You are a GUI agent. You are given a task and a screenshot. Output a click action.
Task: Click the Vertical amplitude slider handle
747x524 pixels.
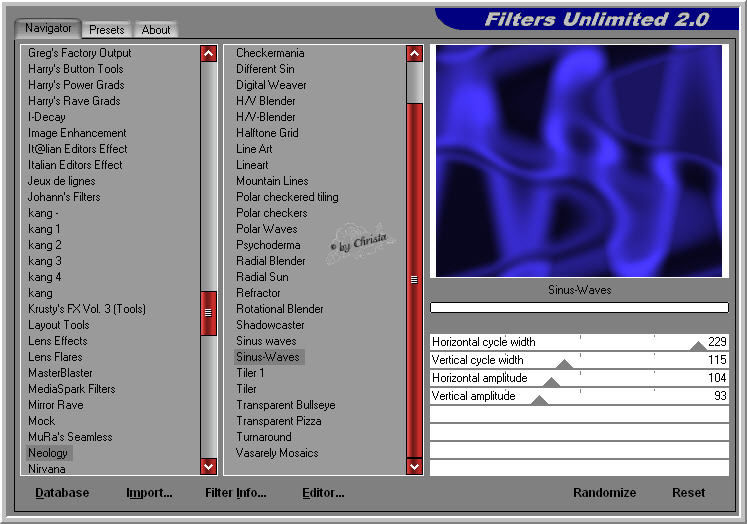(539, 400)
